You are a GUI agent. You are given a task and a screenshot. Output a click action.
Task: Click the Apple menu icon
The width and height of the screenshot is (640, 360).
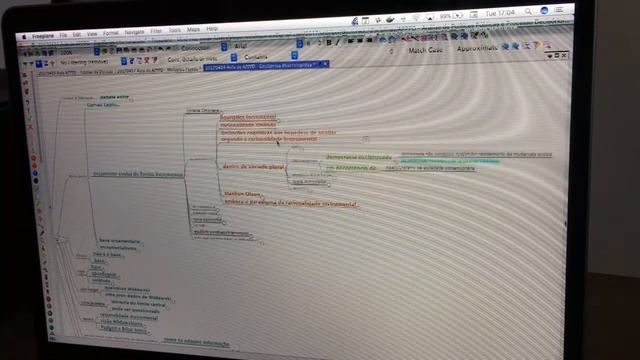pos(24,37)
